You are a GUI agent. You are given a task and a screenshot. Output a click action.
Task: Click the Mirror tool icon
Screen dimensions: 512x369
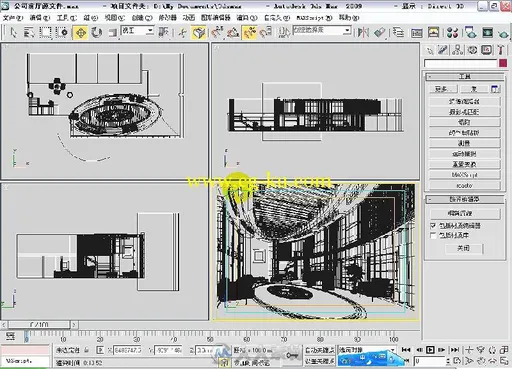point(363,32)
